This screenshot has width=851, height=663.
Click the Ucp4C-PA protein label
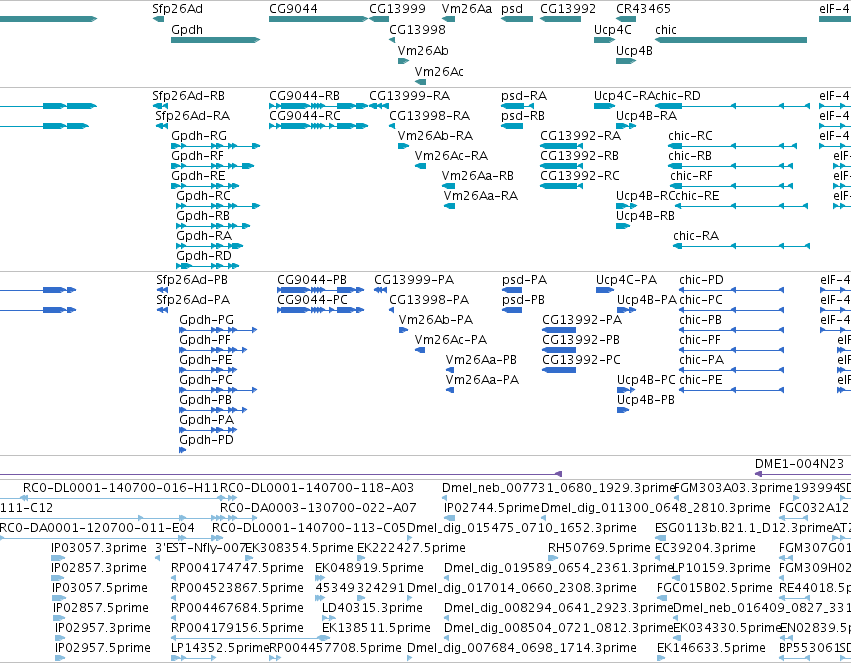click(626, 279)
